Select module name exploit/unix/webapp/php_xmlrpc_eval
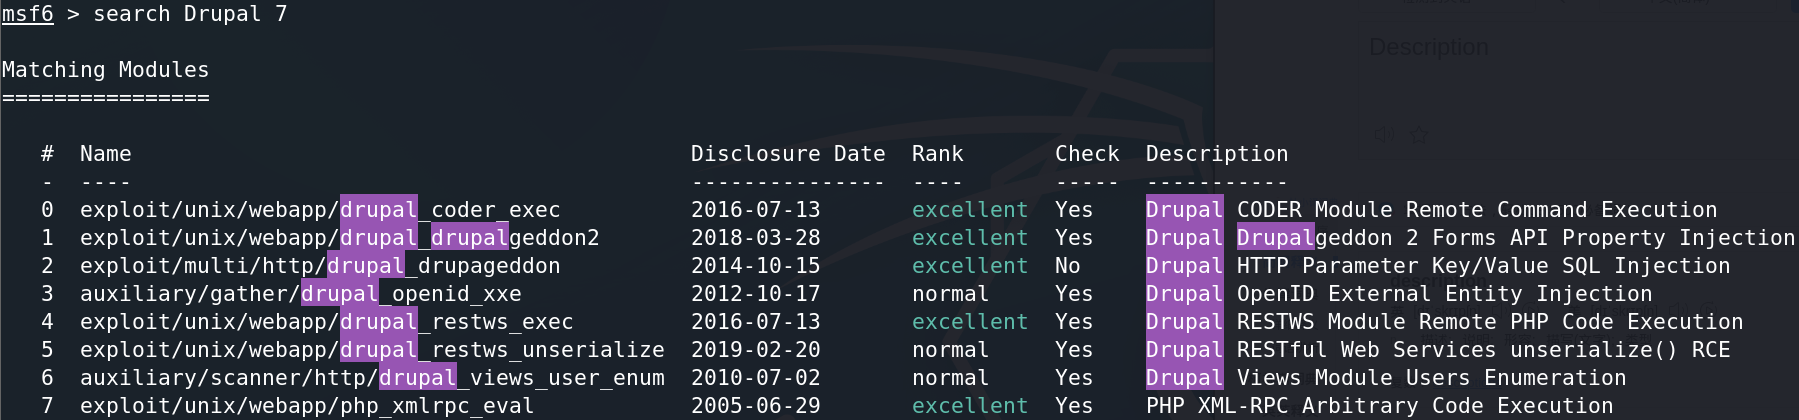Viewport: 1799px width, 420px height. point(307,406)
